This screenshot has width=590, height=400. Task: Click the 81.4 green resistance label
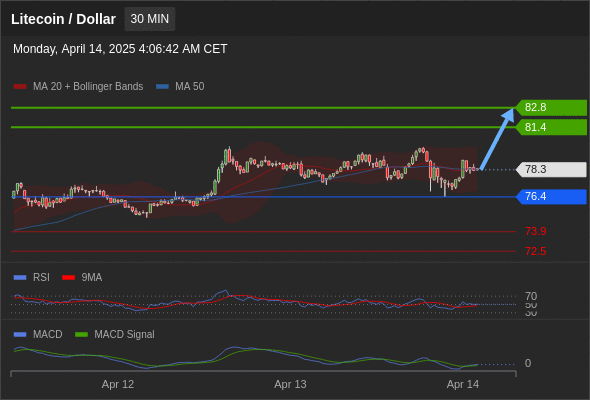pos(551,127)
